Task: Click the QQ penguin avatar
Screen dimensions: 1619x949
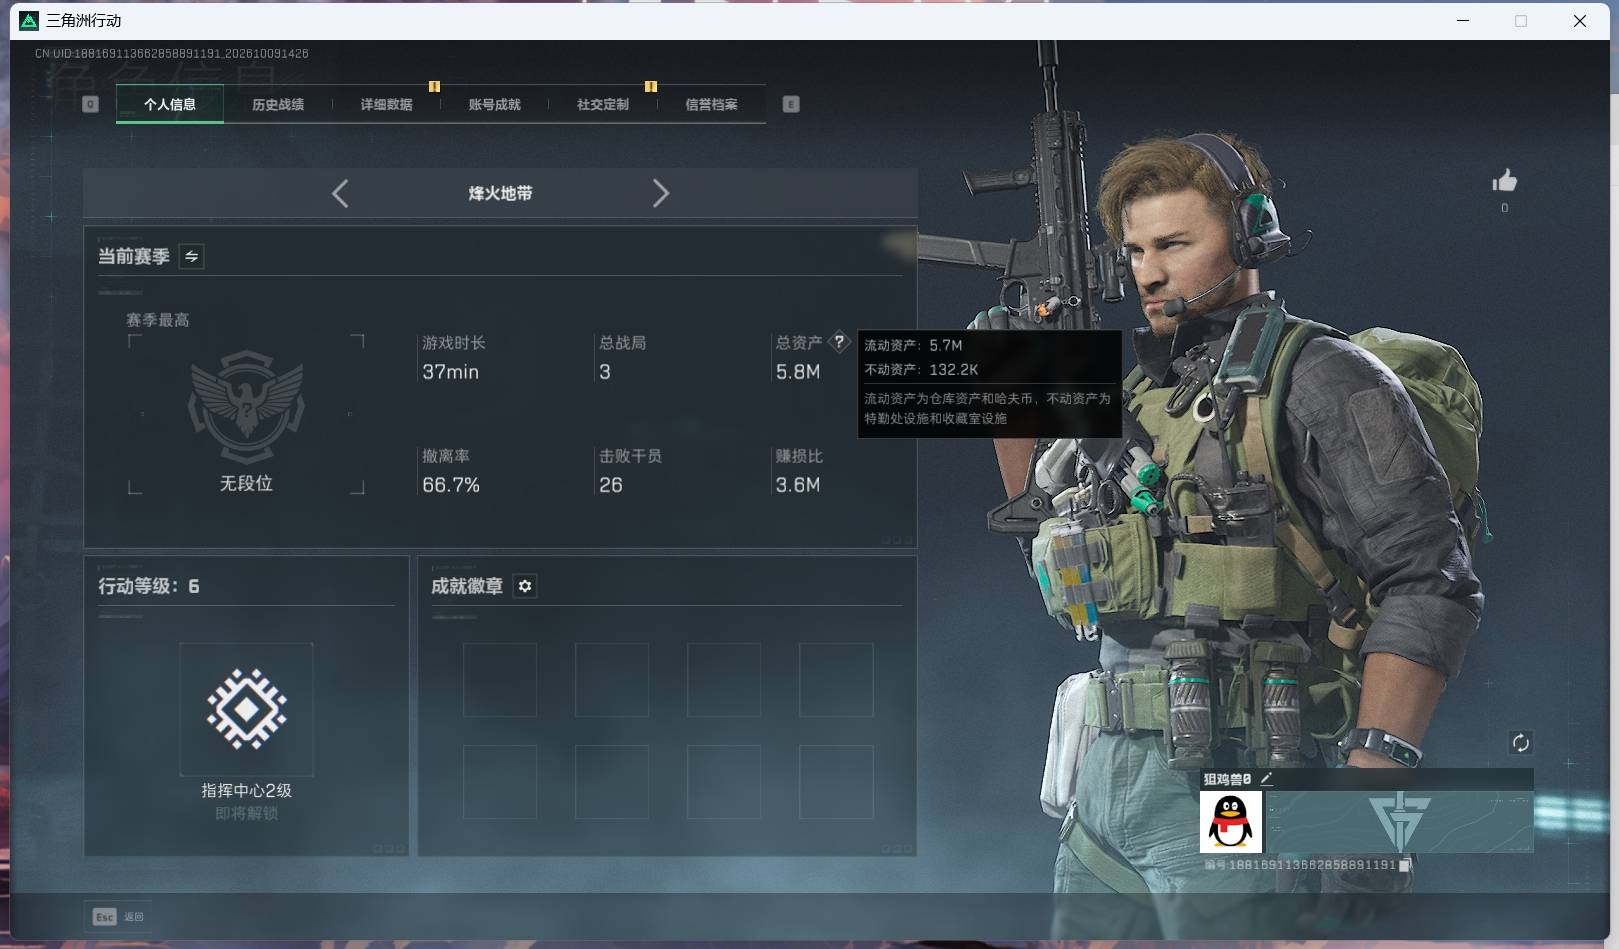Action: point(1231,822)
